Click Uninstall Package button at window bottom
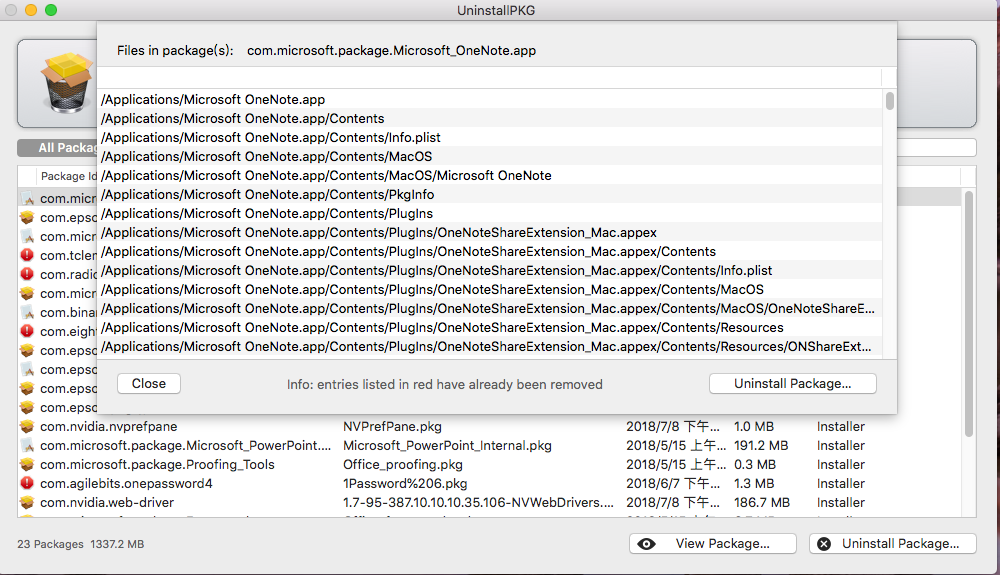 pos(893,543)
